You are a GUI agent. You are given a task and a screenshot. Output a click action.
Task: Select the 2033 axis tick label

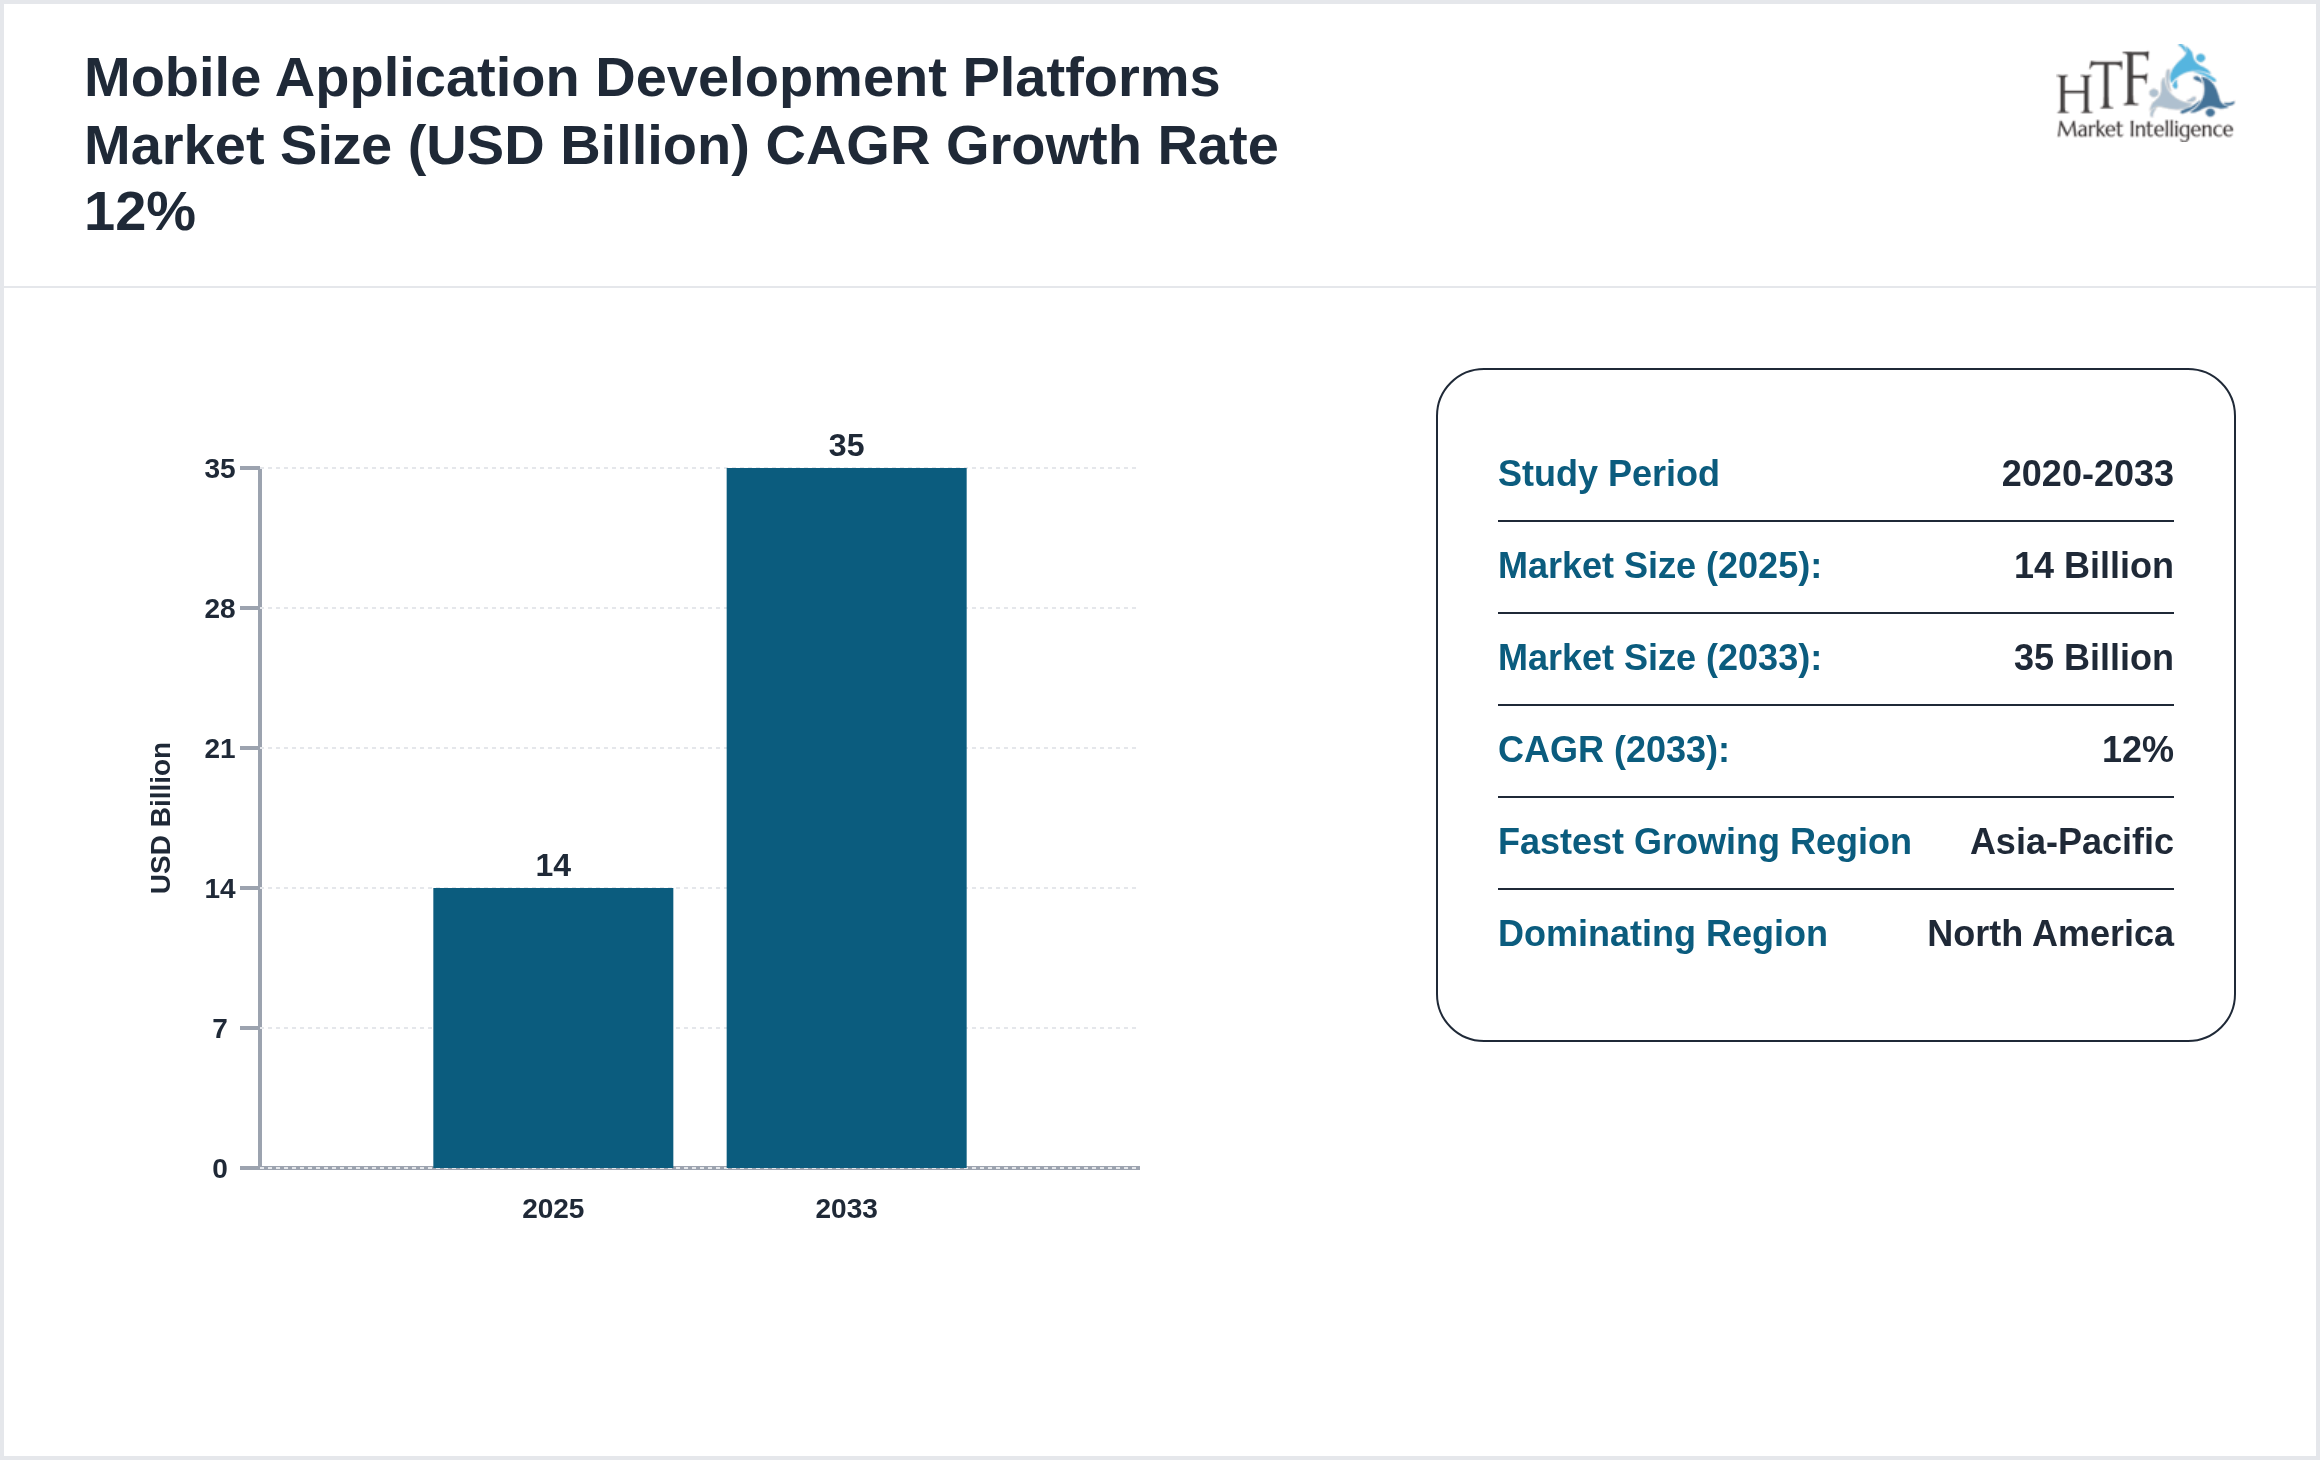(846, 1209)
